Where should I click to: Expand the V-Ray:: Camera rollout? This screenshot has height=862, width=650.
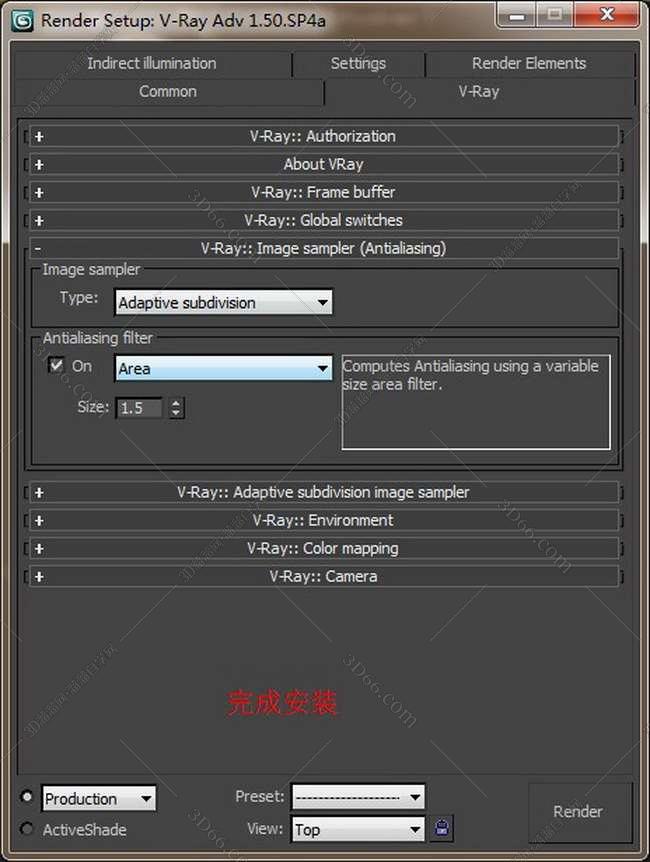[323, 576]
